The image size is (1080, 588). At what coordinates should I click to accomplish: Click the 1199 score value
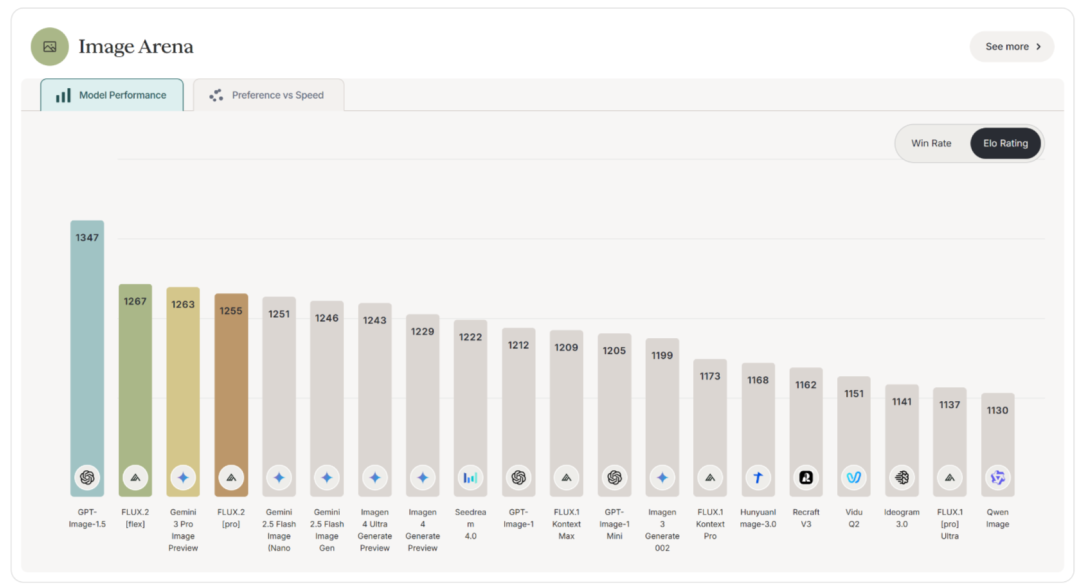pos(662,355)
